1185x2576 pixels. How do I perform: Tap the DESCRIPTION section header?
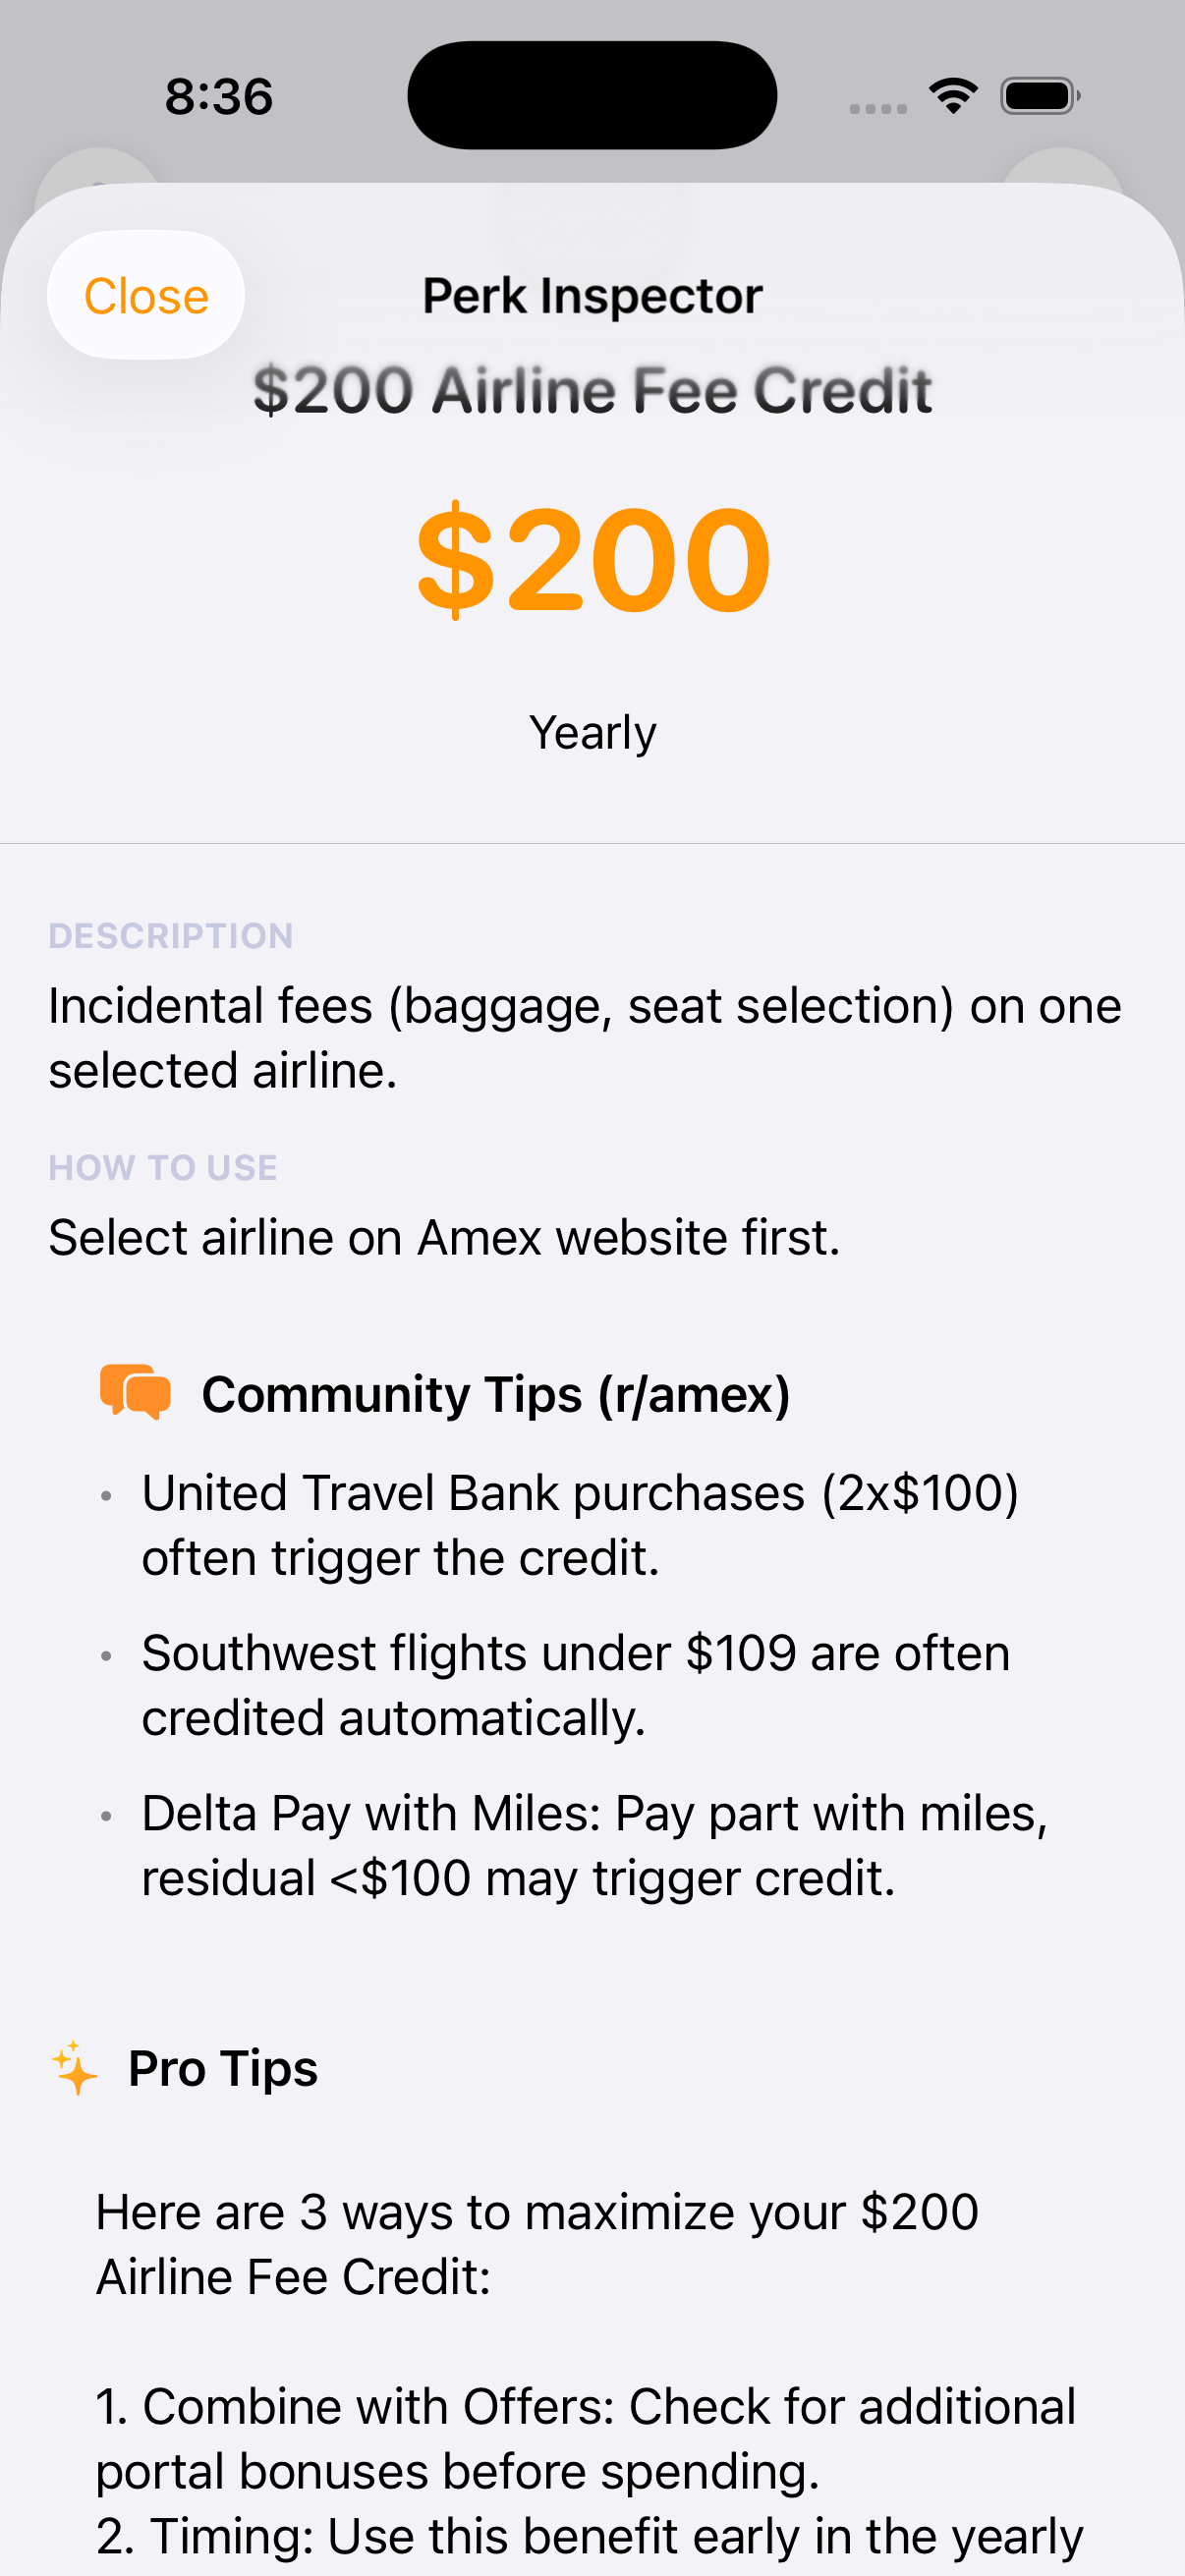(171, 936)
